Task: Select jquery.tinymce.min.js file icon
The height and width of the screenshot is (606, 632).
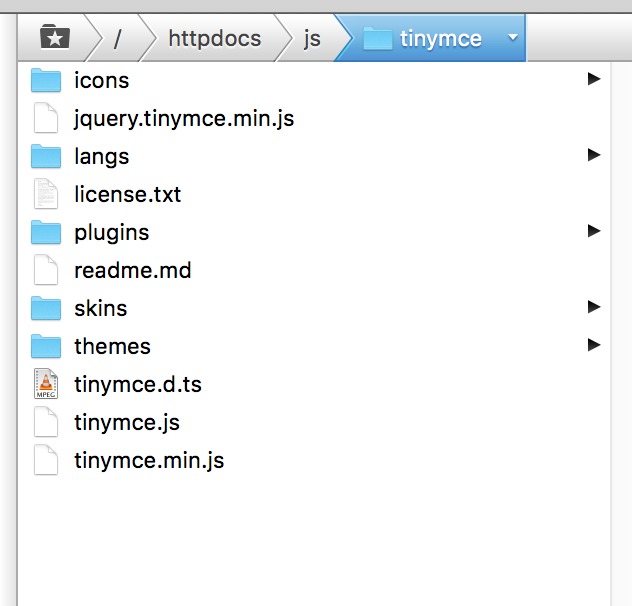Action: [x=46, y=118]
